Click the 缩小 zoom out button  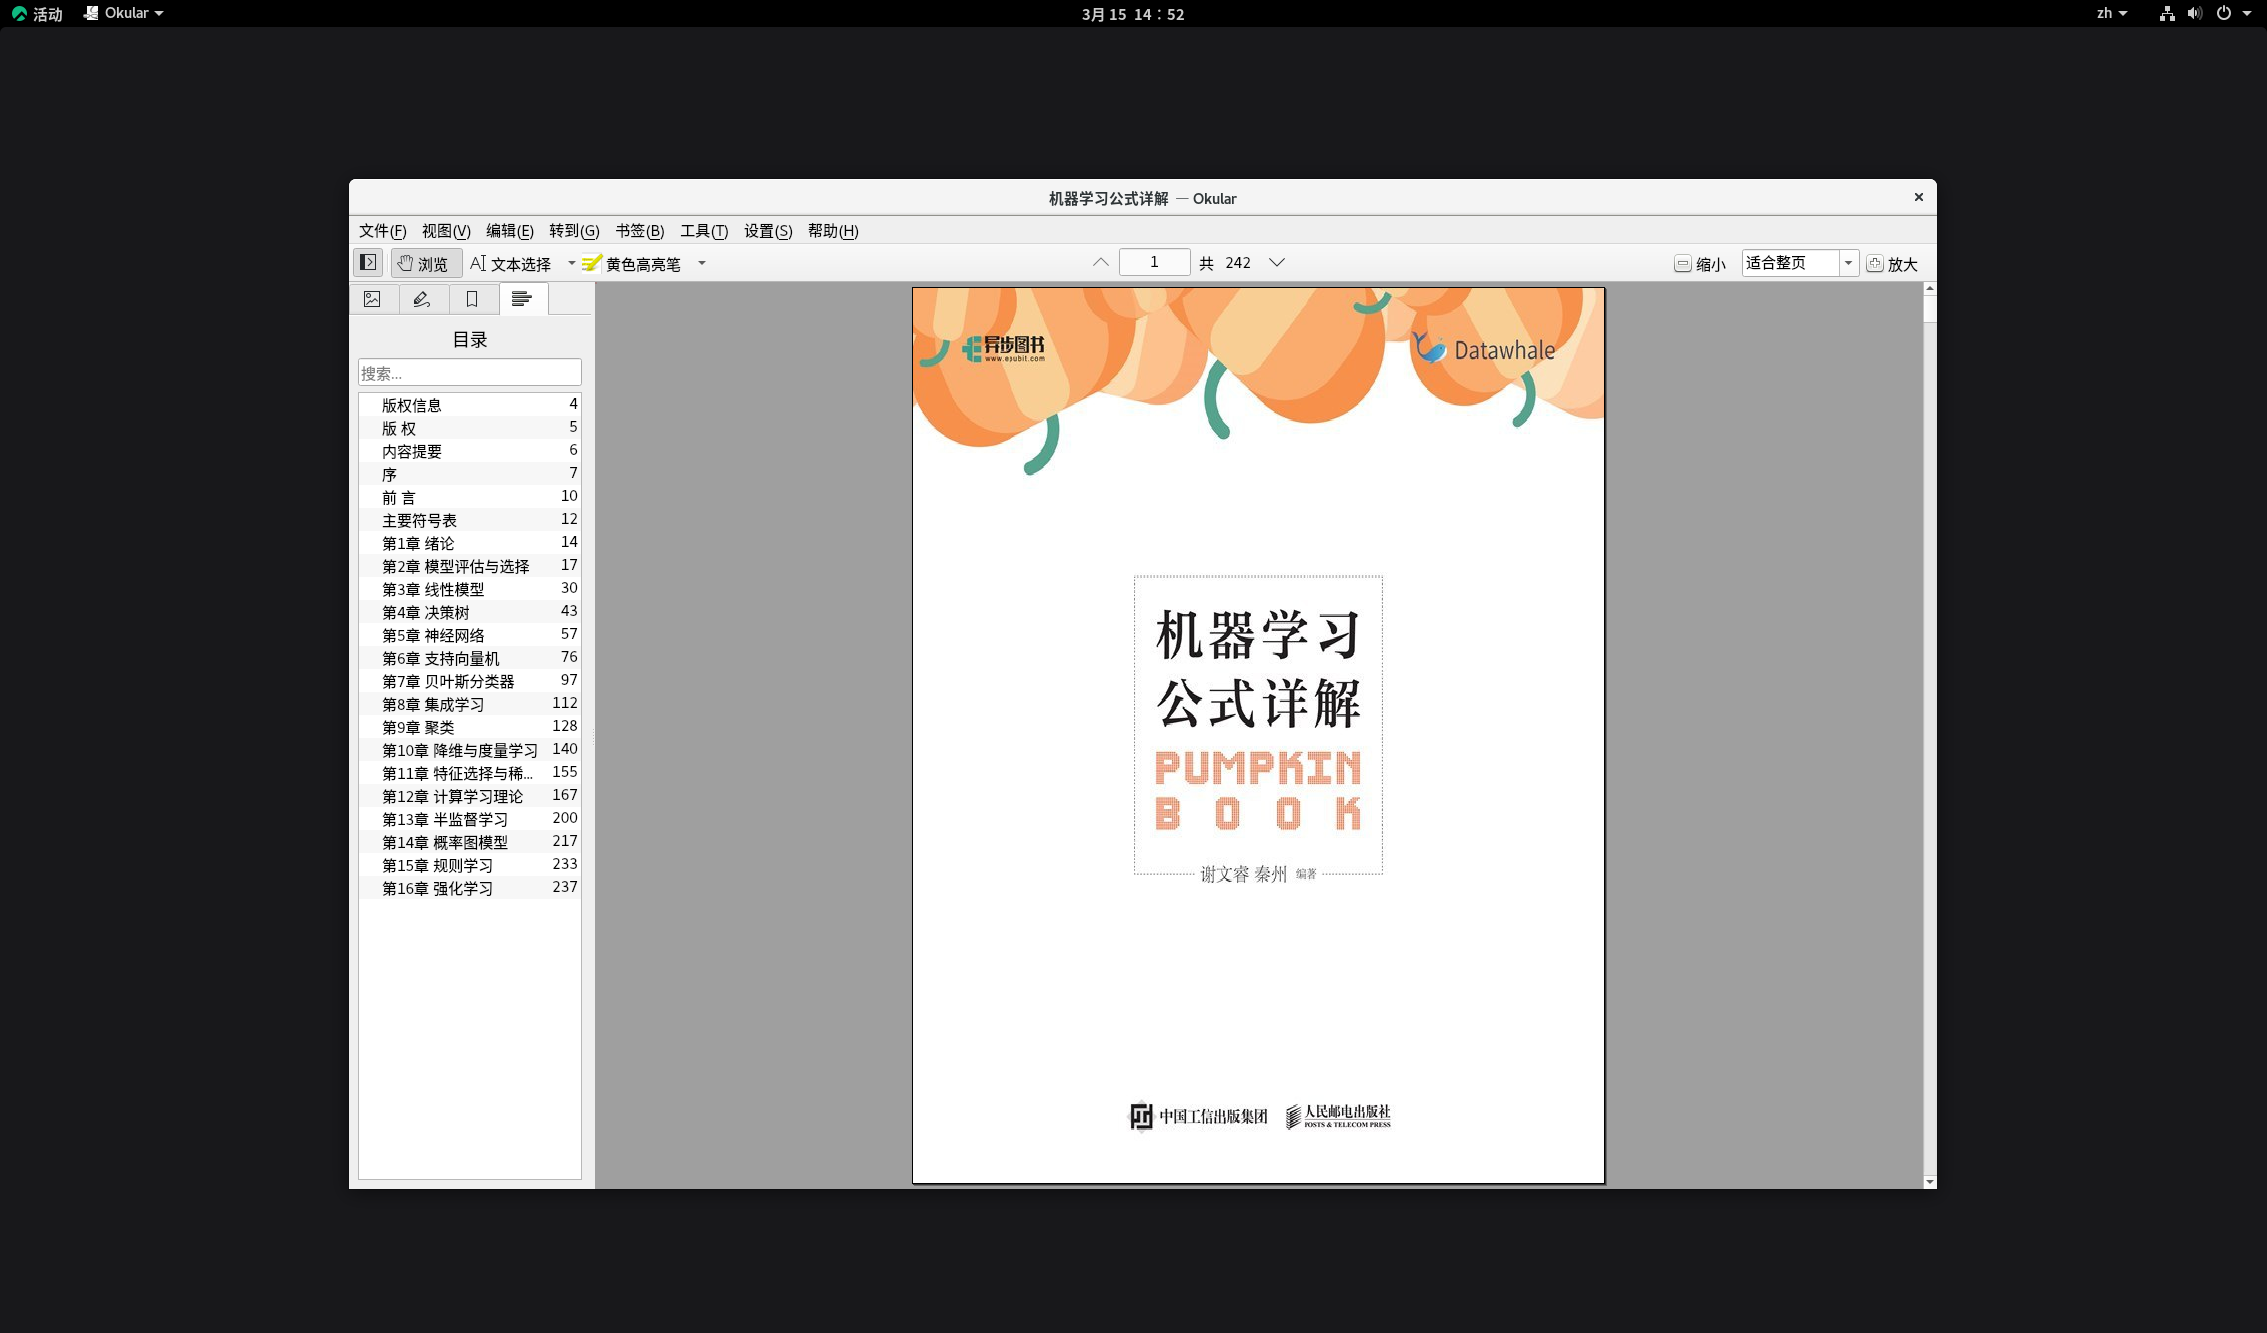tap(1700, 264)
